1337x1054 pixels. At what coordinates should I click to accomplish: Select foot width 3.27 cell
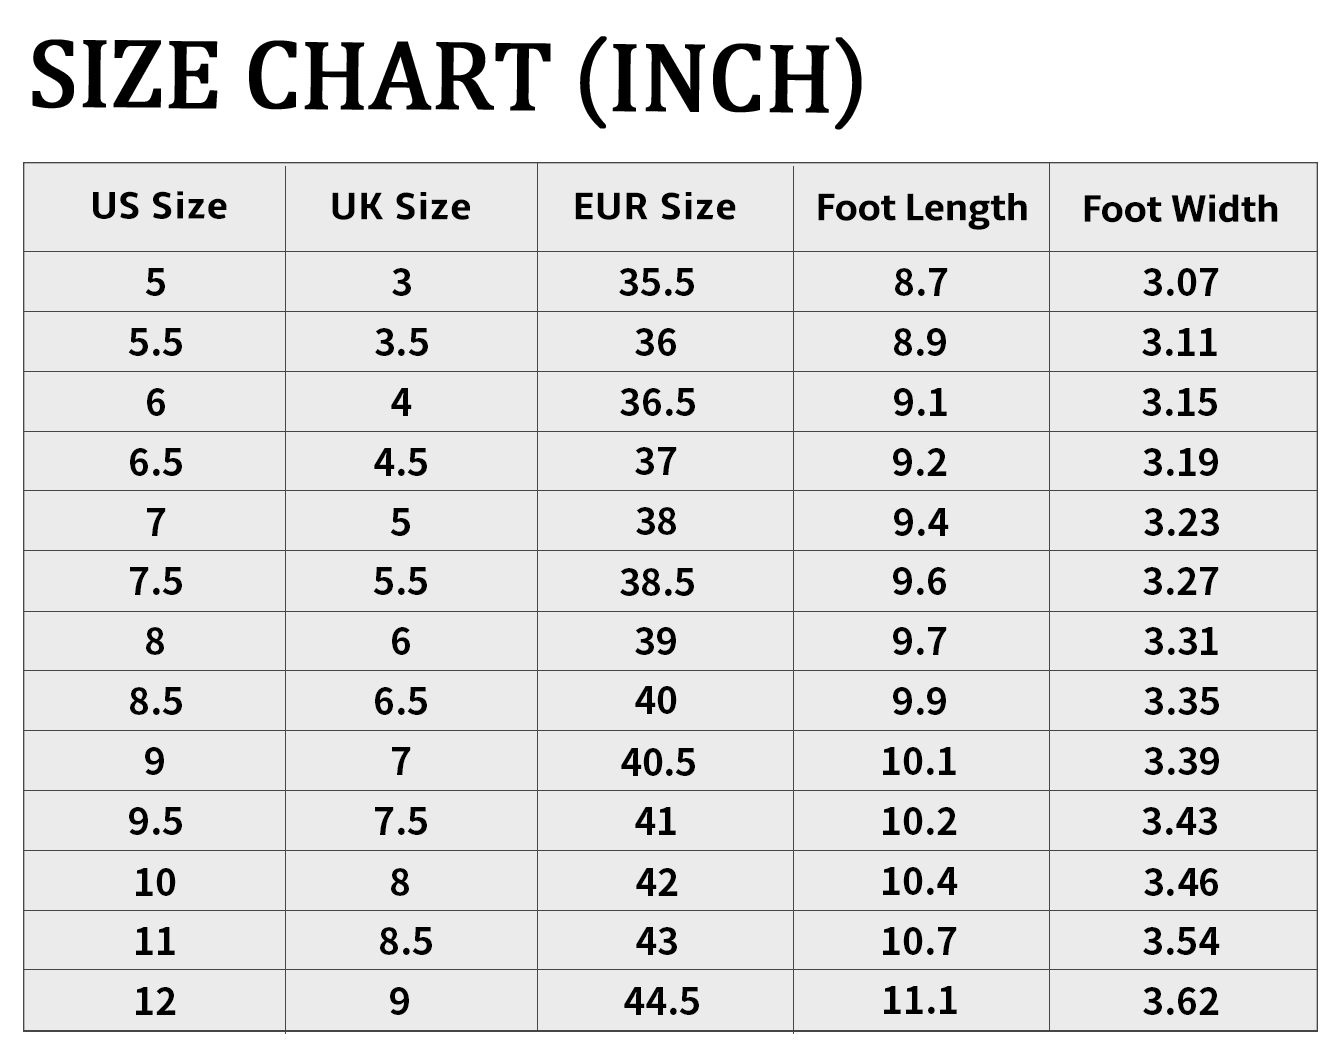coord(1180,581)
